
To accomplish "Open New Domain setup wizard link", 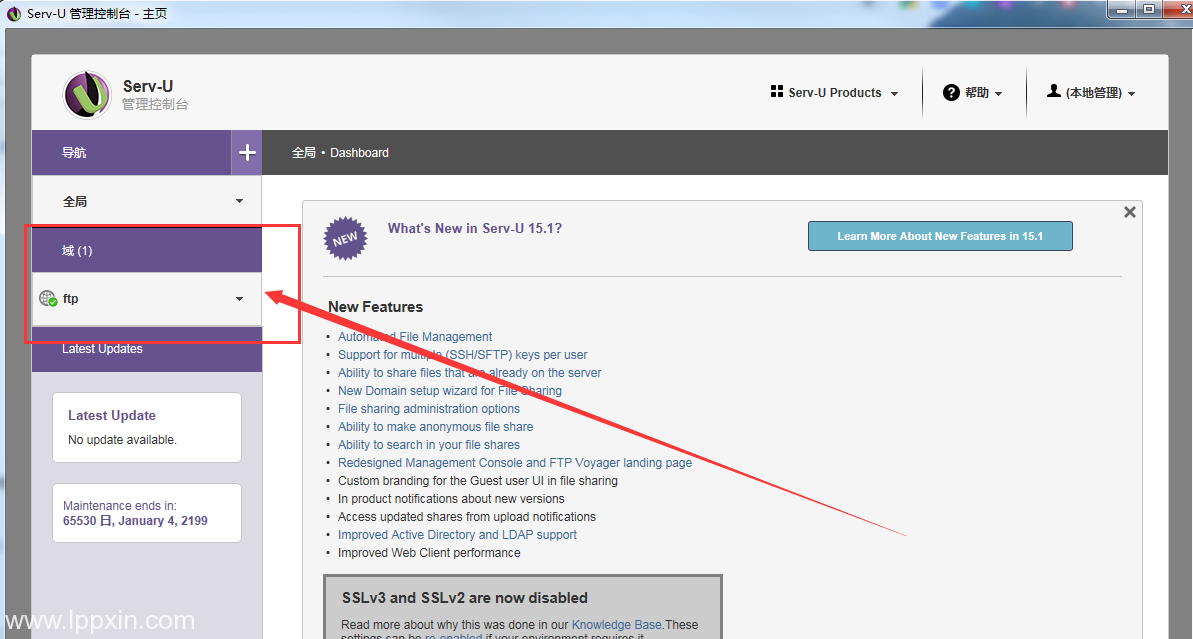I will pos(449,391).
